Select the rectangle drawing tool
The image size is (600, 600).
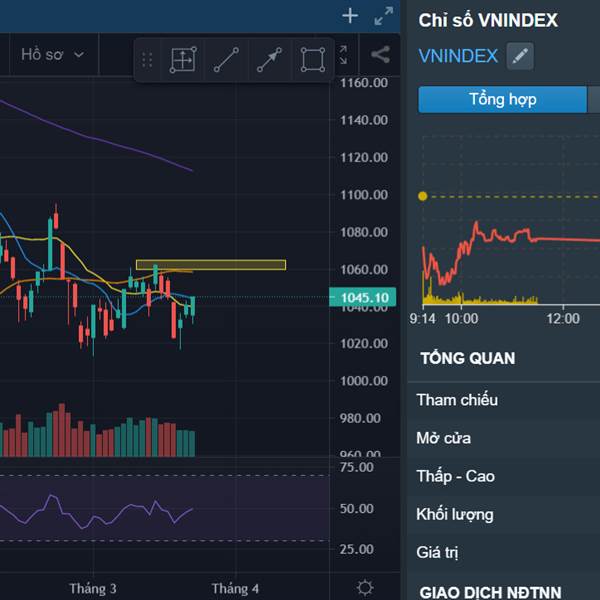313,60
